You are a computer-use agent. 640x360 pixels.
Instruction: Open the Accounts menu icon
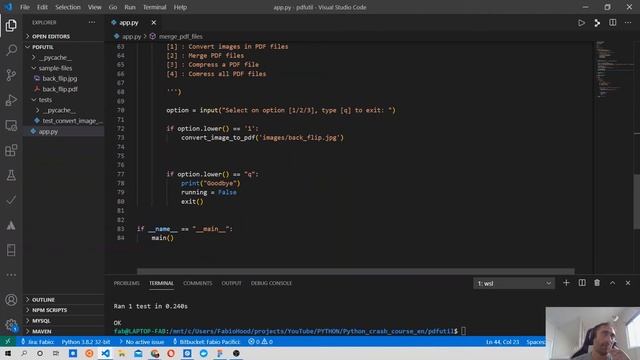(x=11, y=300)
